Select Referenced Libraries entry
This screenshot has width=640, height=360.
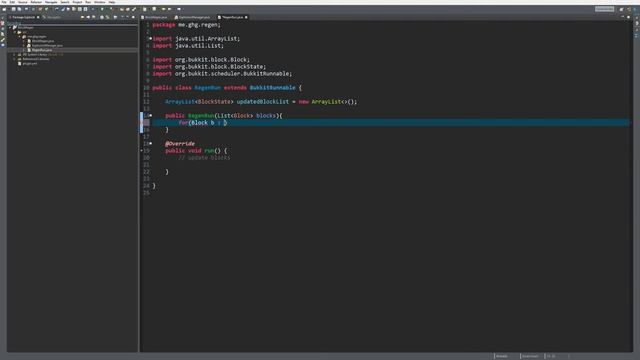tap(33, 59)
